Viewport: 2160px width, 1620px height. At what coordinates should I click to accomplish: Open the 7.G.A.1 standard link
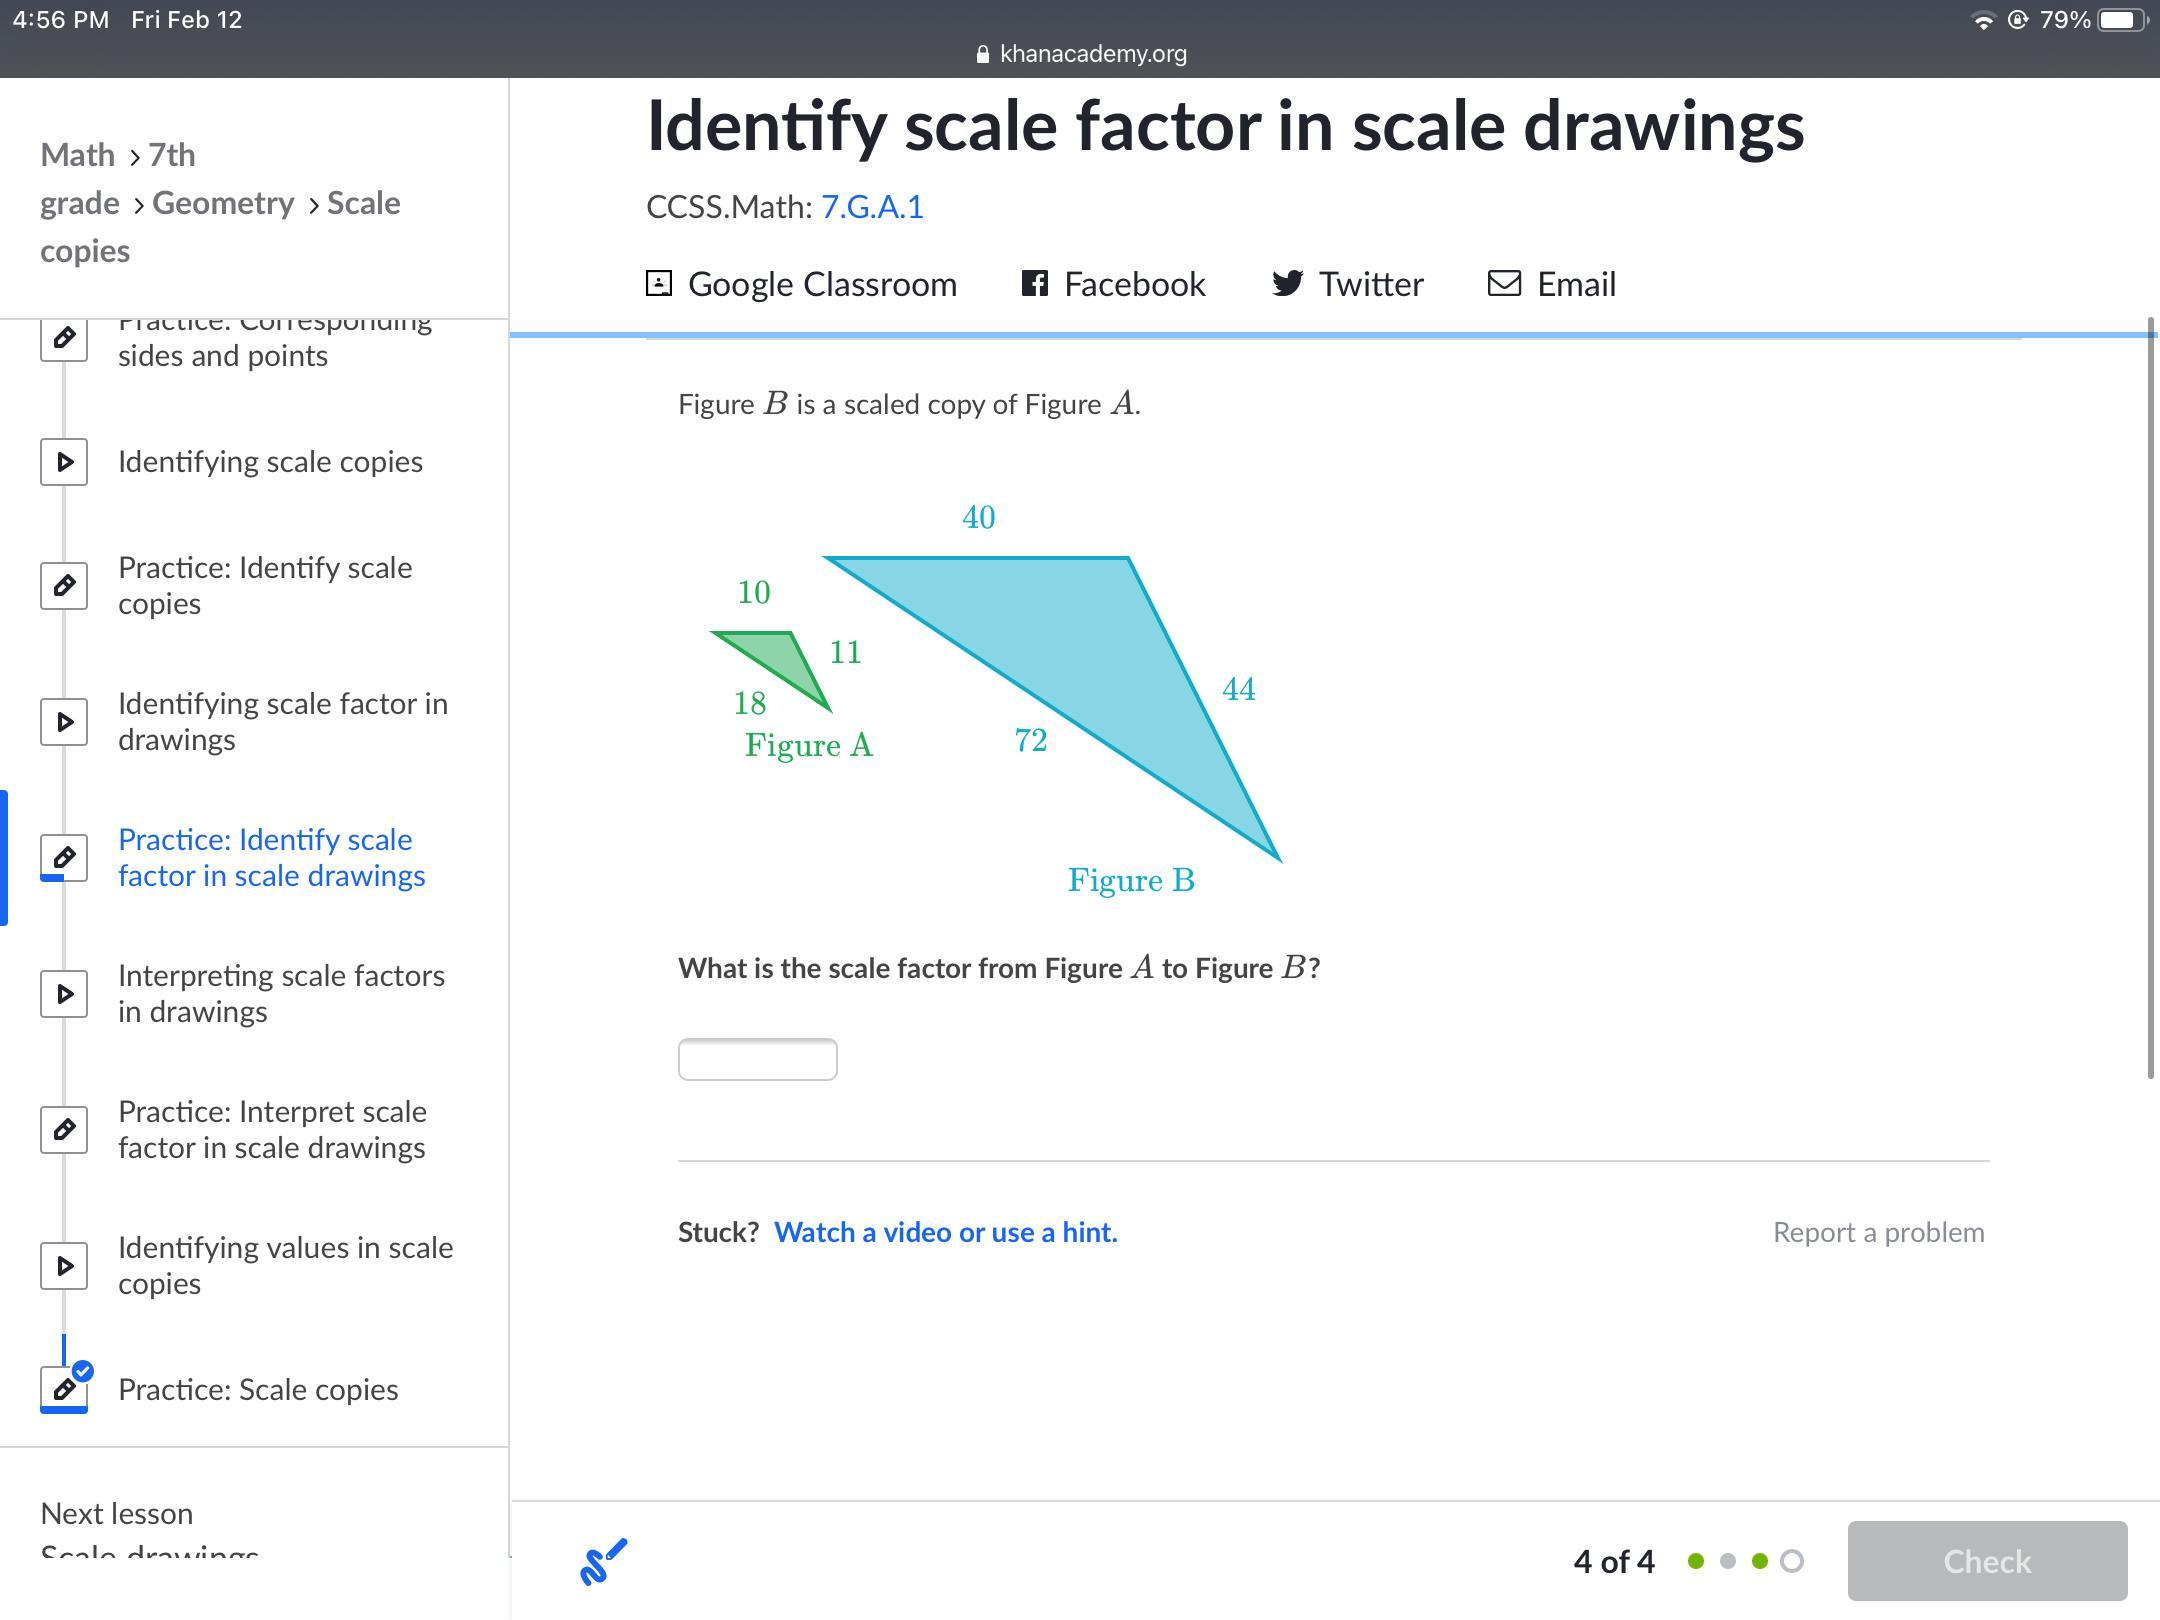point(872,207)
